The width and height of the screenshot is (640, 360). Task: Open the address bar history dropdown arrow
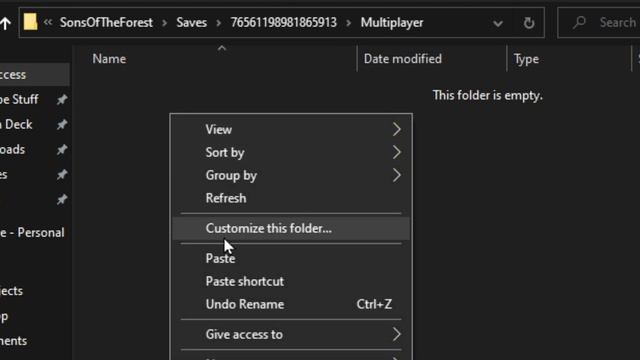tap(498, 23)
